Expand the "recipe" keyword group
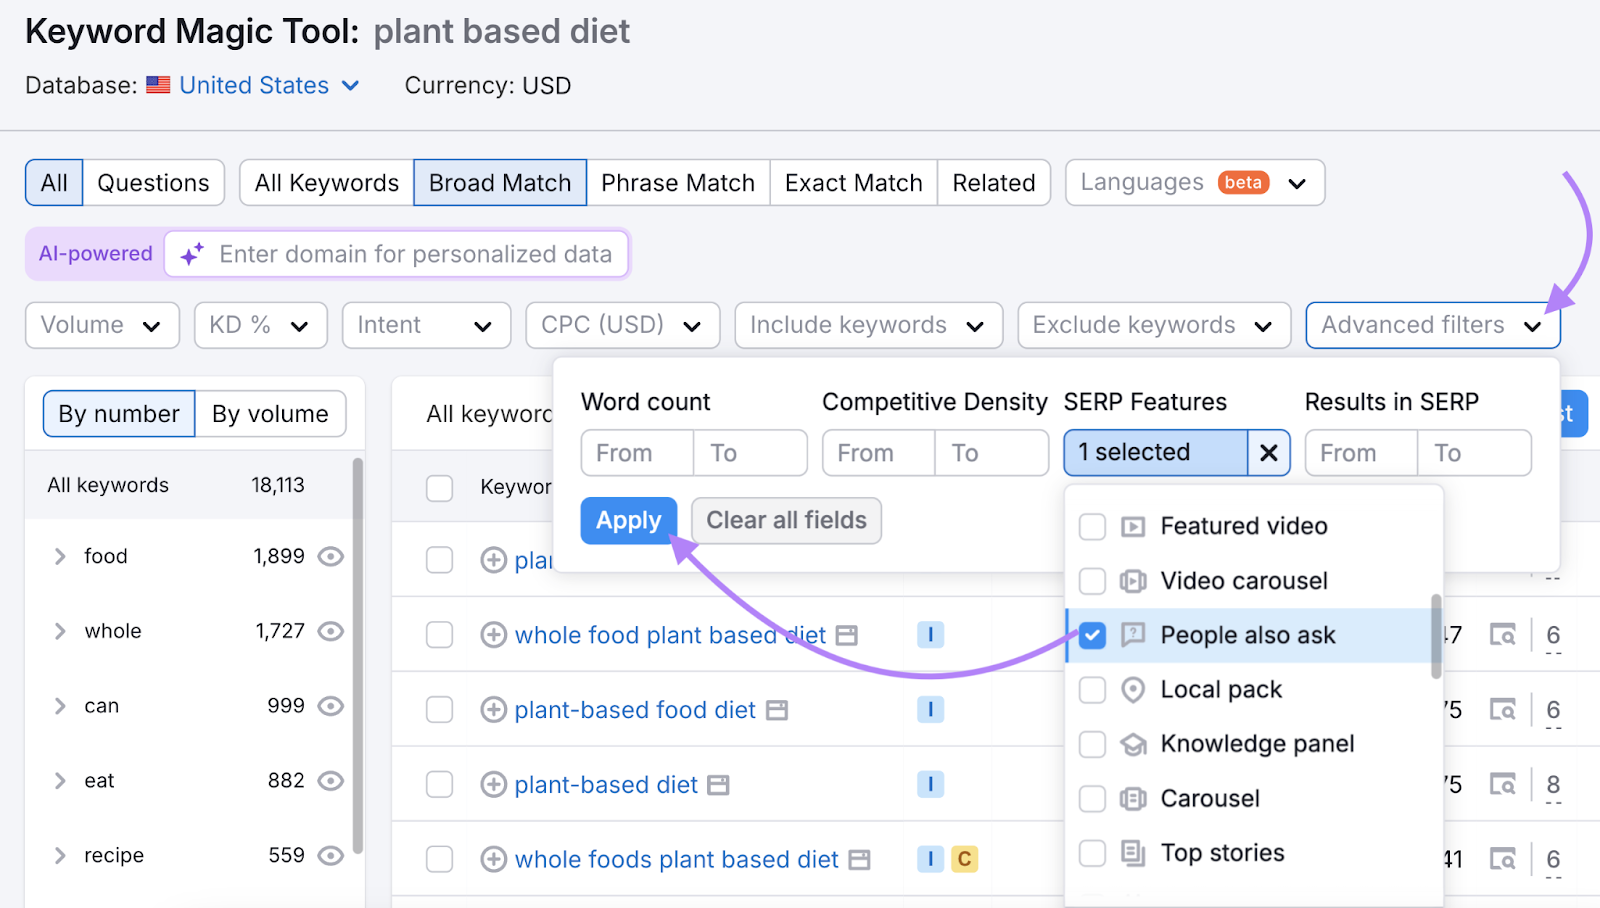The width and height of the screenshot is (1600, 908). pos(59,855)
